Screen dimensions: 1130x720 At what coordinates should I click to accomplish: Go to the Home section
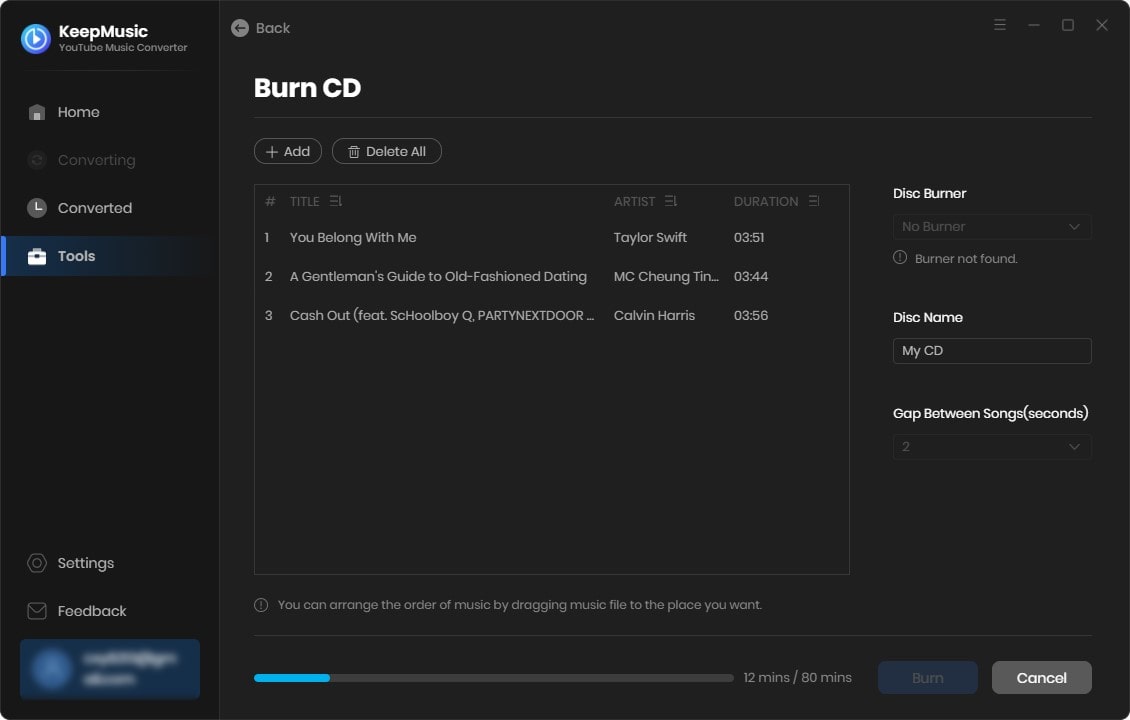pyautogui.click(x=78, y=112)
